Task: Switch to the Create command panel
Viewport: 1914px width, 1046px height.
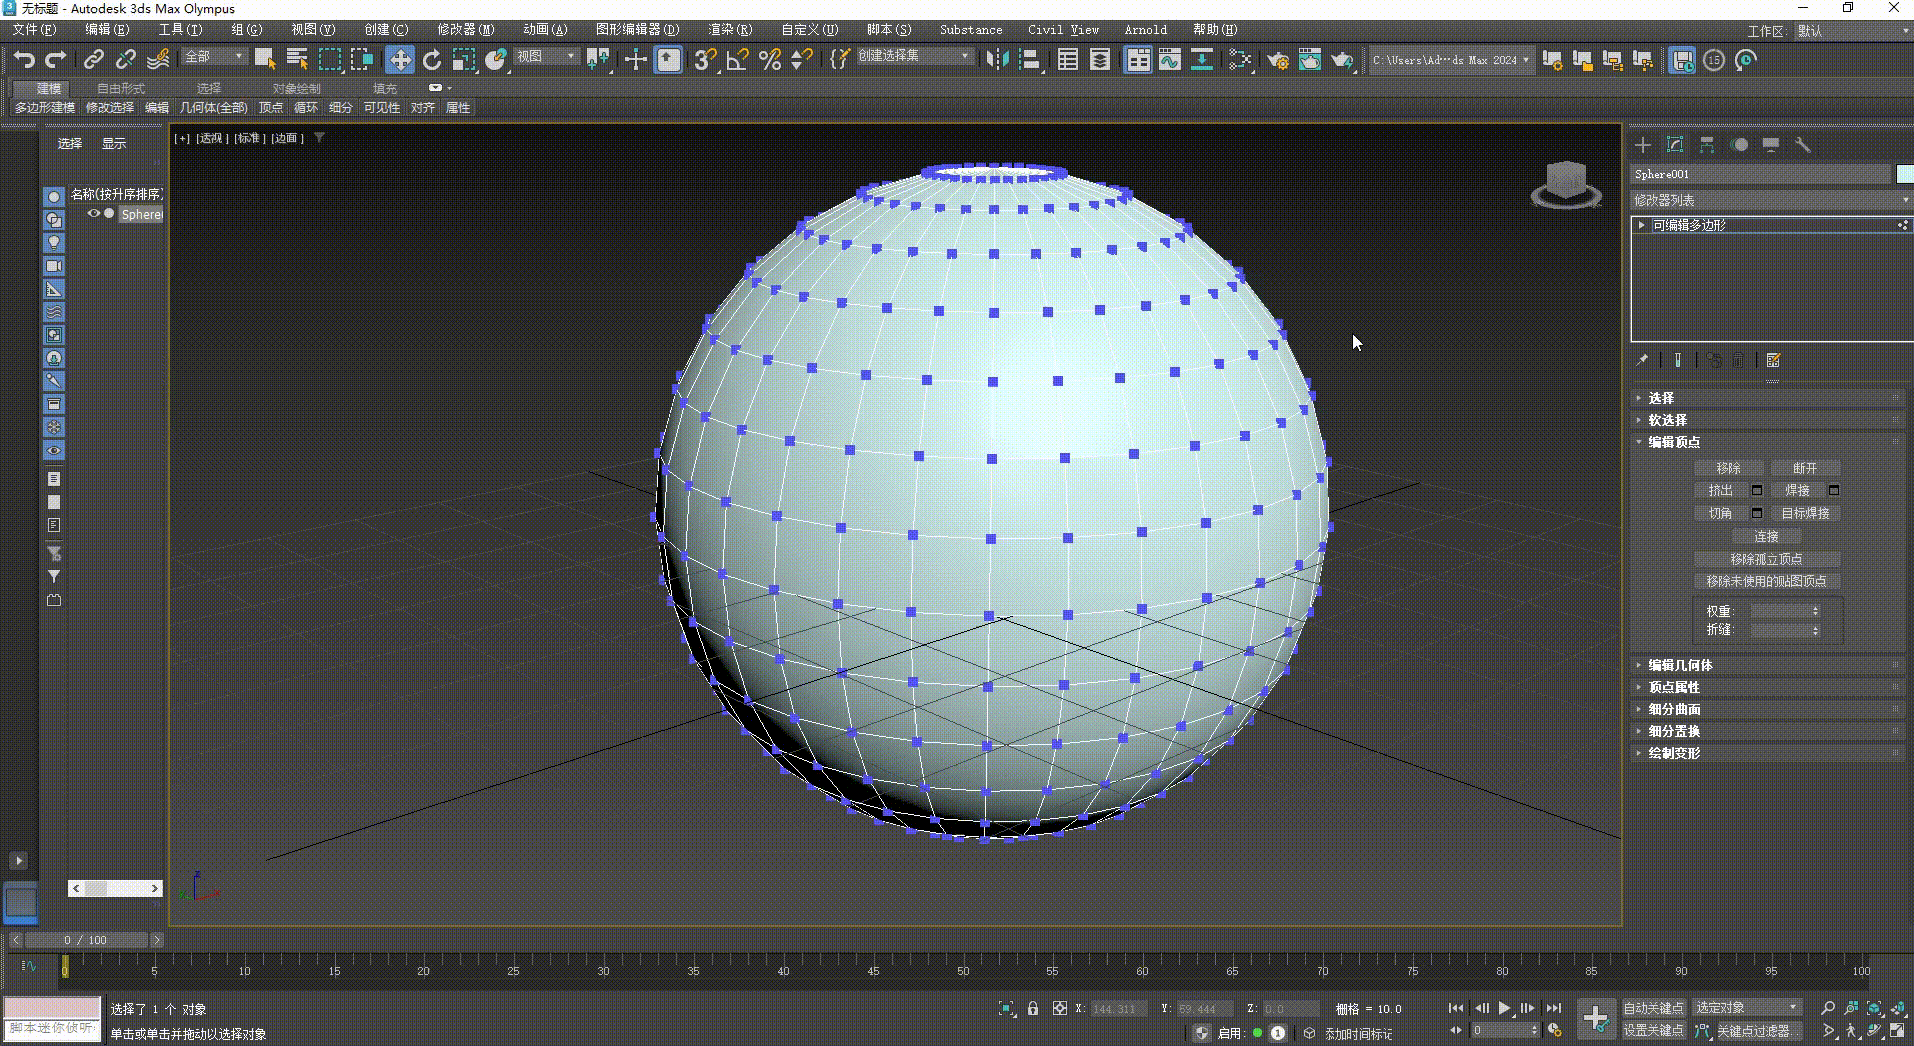Action: (x=1641, y=145)
